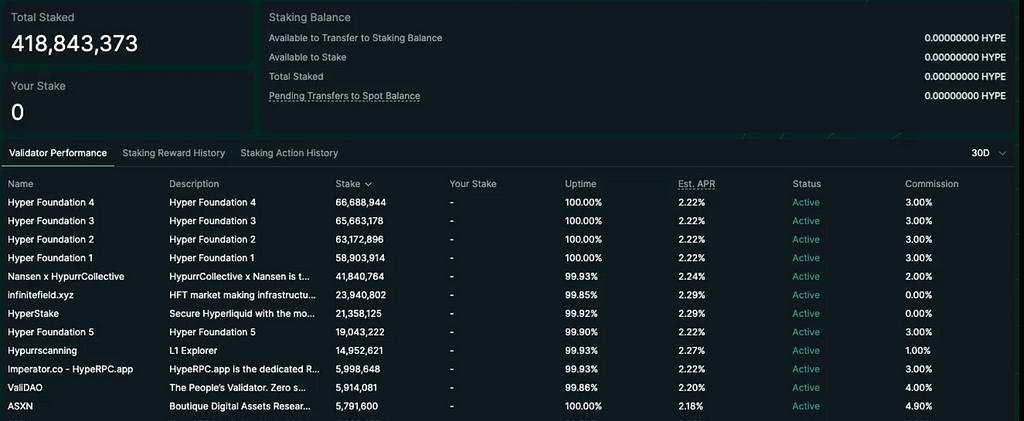
Task: Click the Your Stake 0 value
Action: [18, 113]
